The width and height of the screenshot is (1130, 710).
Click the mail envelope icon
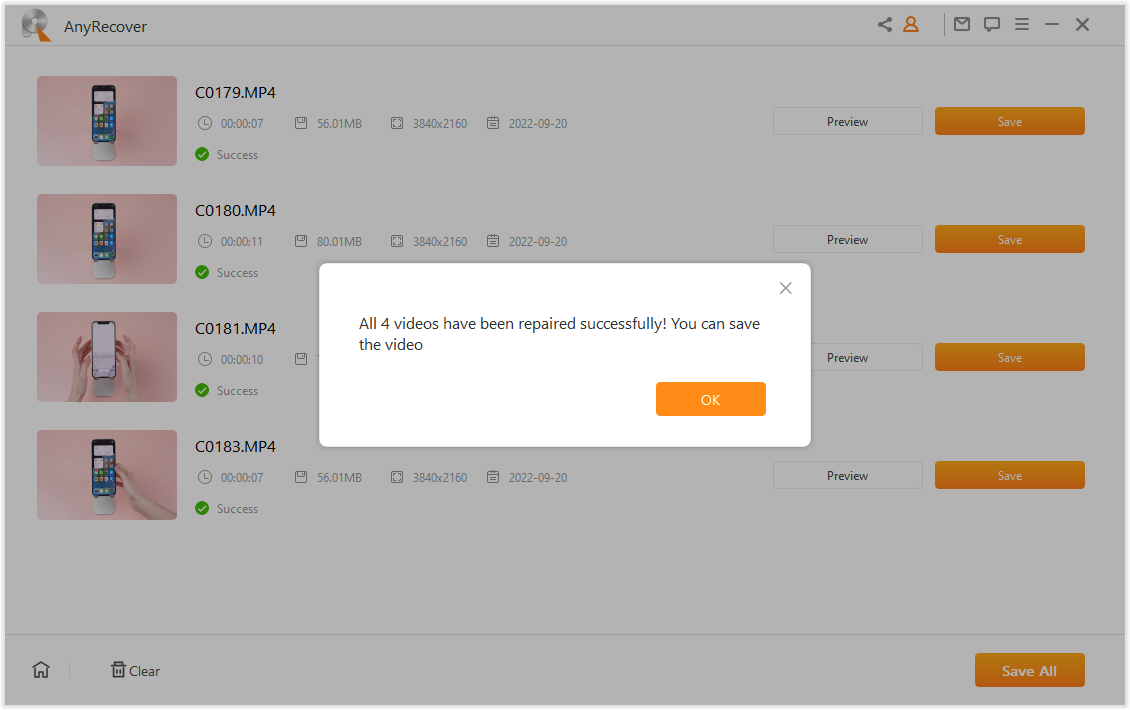962,25
